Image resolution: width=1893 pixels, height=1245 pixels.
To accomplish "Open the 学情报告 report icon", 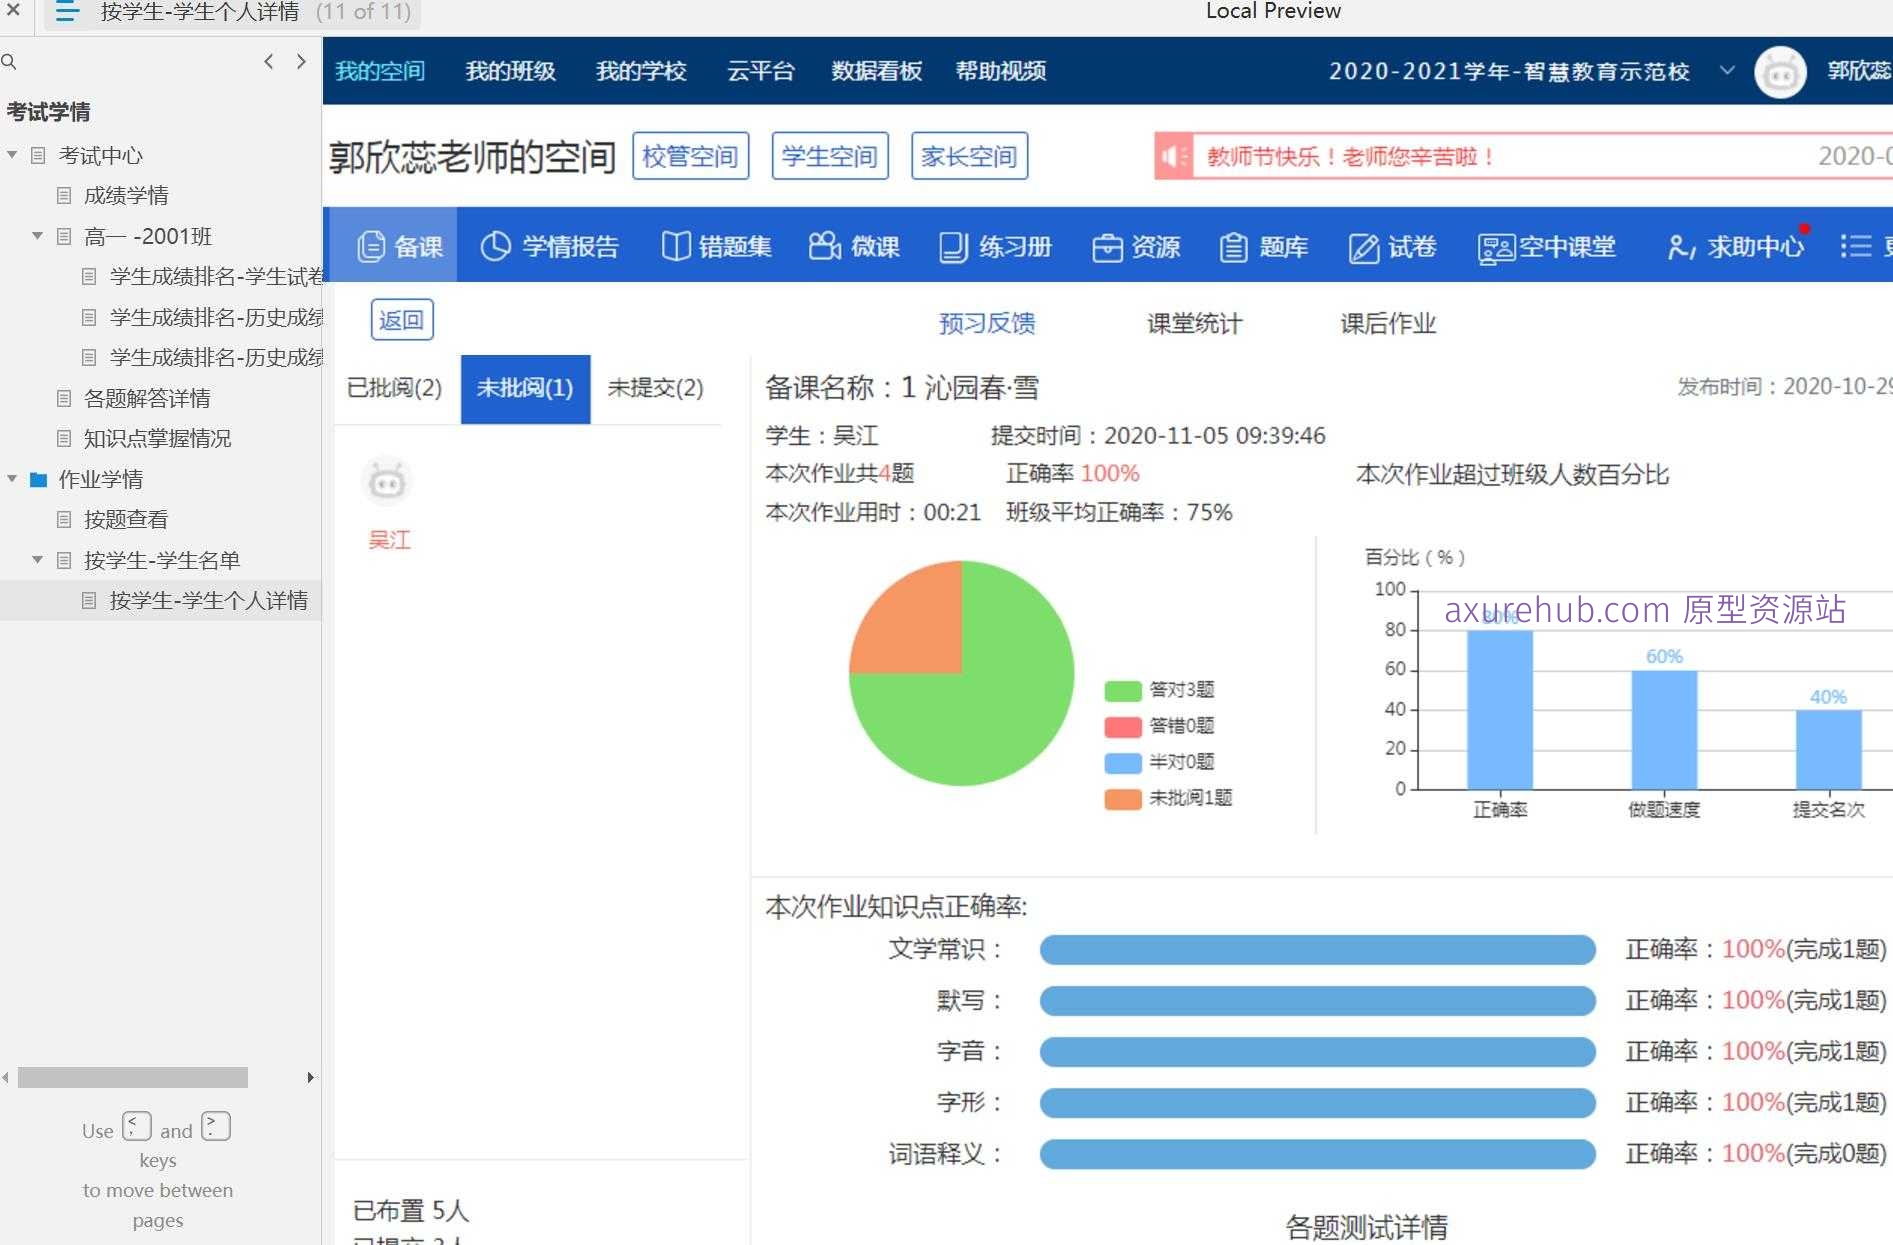I will [x=551, y=246].
